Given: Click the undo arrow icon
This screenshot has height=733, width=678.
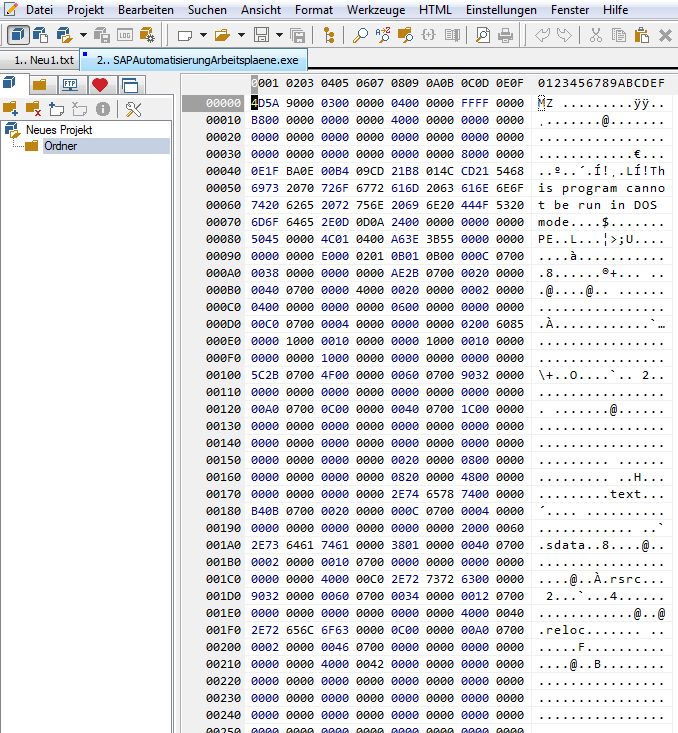Looking at the screenshot, I should pos(542,35).
